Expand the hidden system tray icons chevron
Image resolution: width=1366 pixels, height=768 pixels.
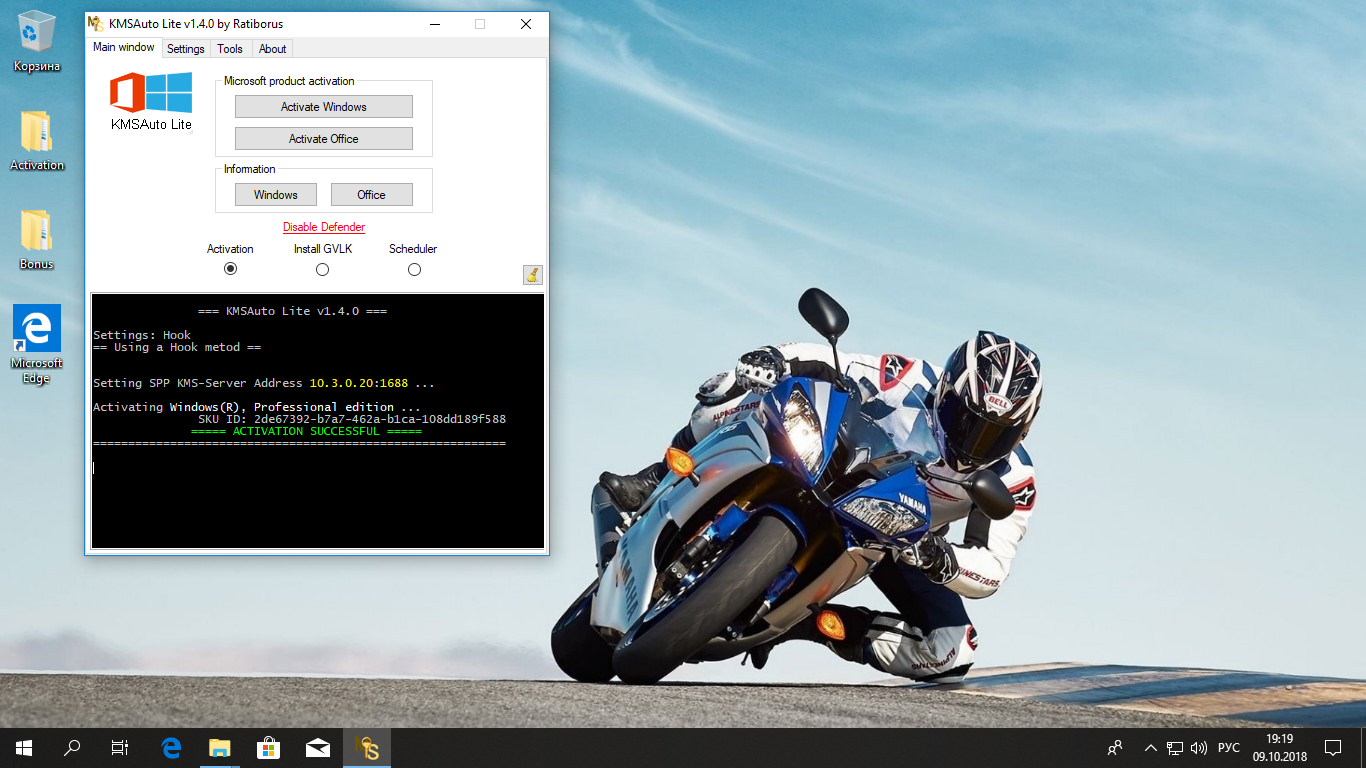[1150, 748]
